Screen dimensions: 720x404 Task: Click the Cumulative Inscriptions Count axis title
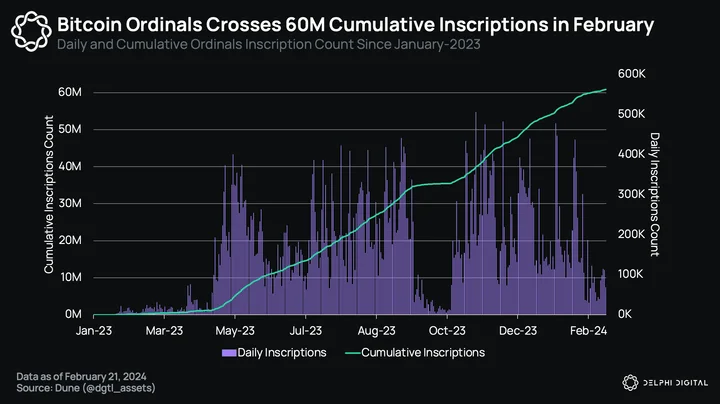49,195
